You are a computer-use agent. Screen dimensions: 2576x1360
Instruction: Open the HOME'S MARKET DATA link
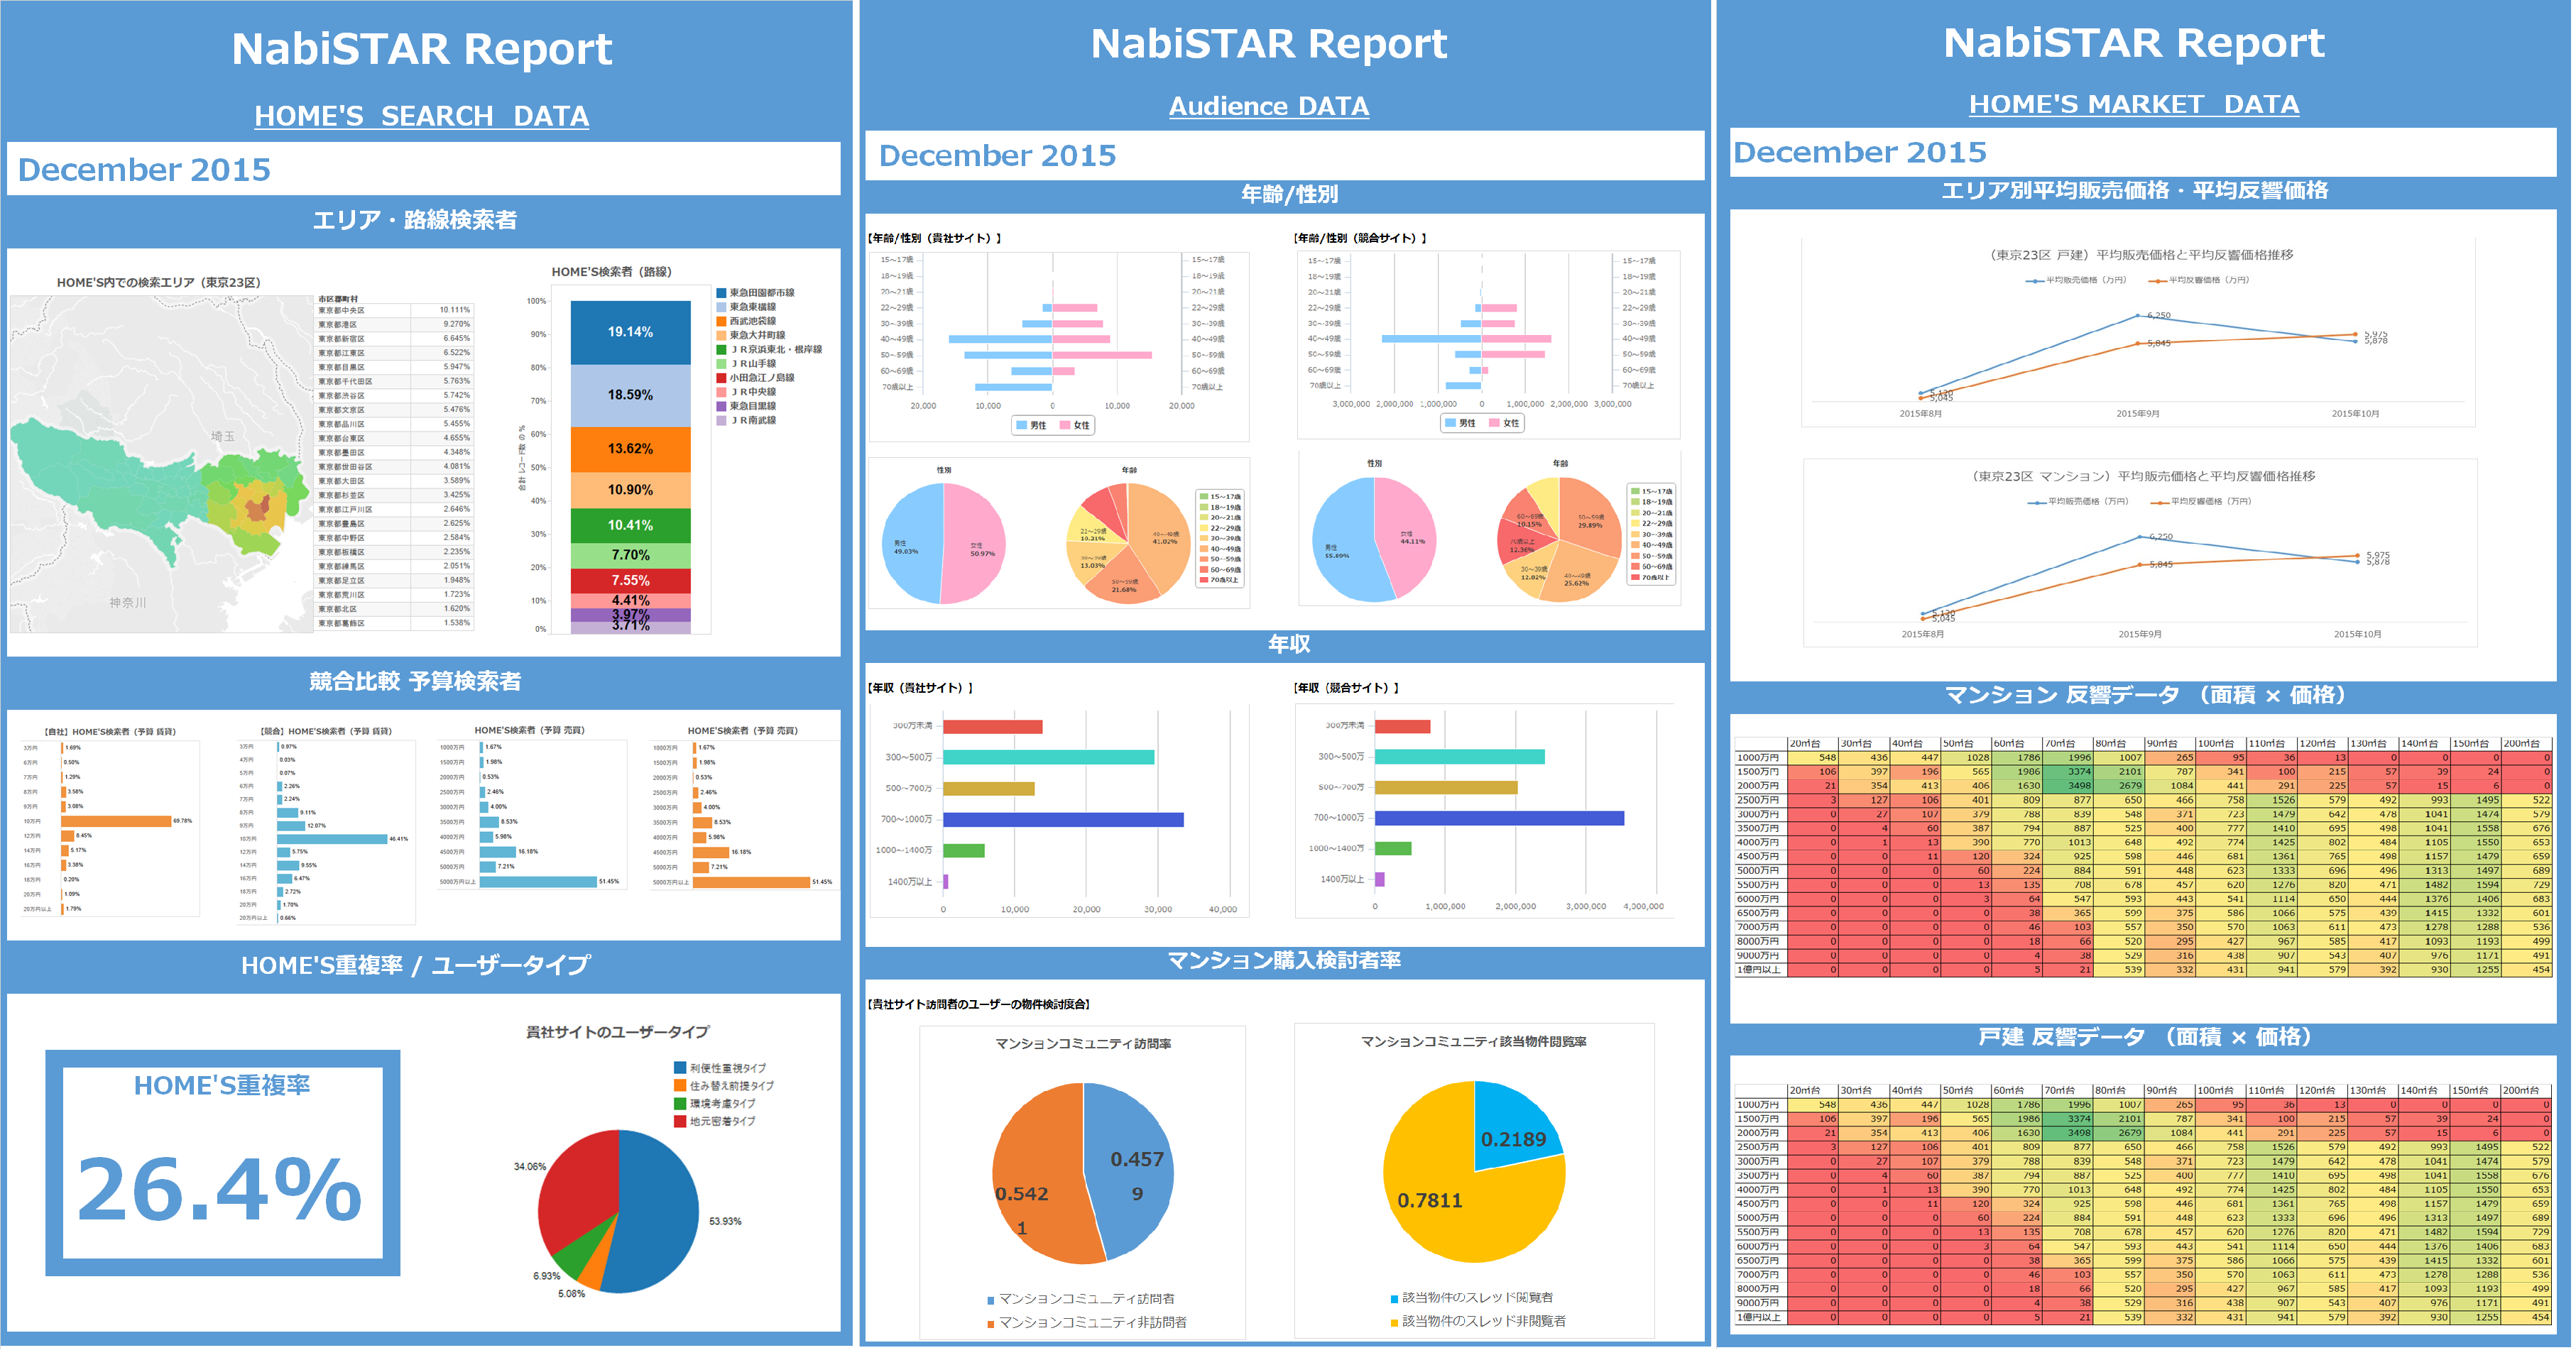pos(2133,104)
